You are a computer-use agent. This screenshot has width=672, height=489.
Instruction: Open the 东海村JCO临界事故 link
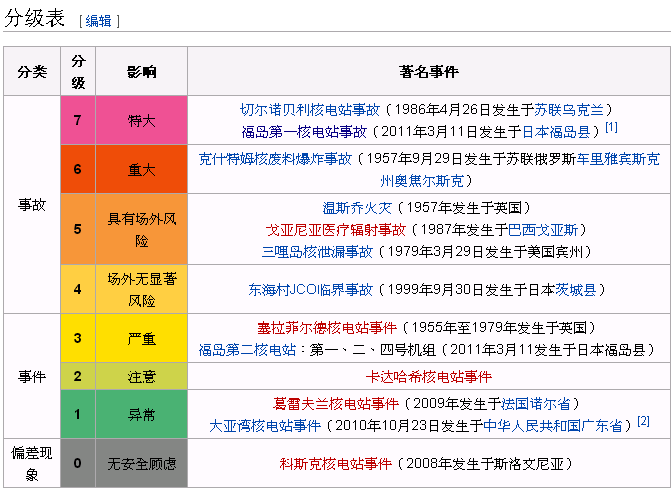(x=311, y=290)
